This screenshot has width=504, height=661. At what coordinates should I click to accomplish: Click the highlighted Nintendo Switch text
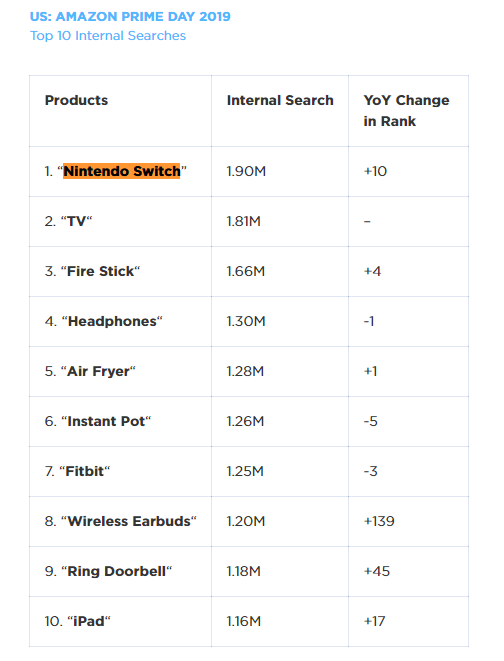[122, 171]
